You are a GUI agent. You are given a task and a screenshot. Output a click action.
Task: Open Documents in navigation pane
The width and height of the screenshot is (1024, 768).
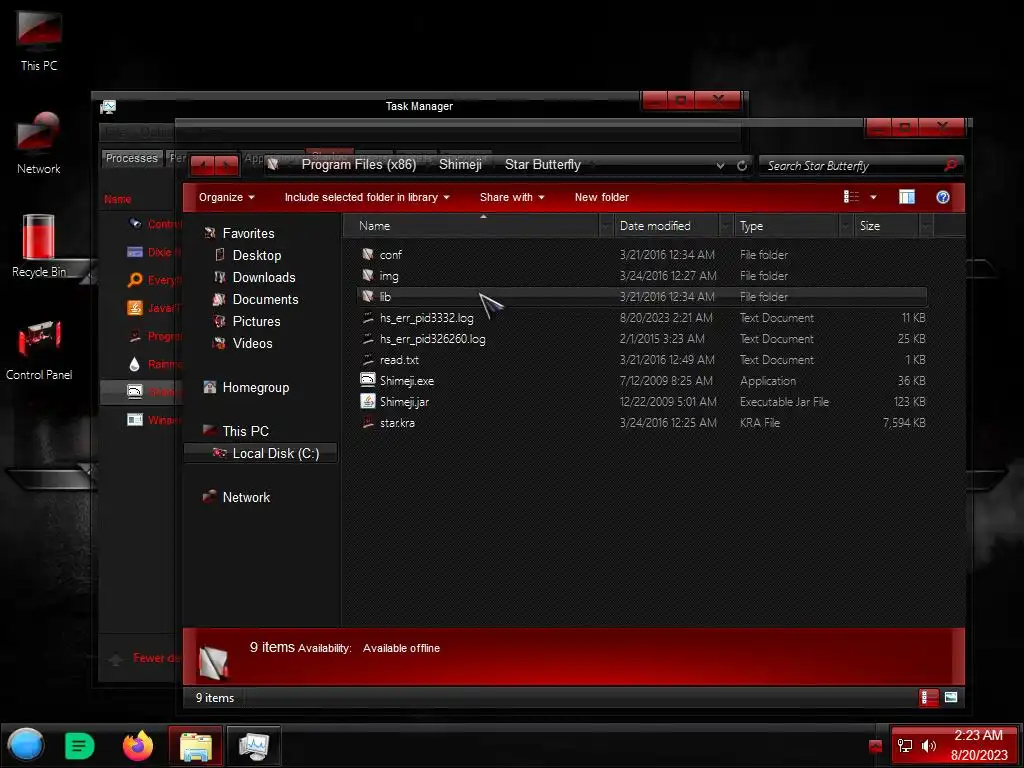point(265,299)
